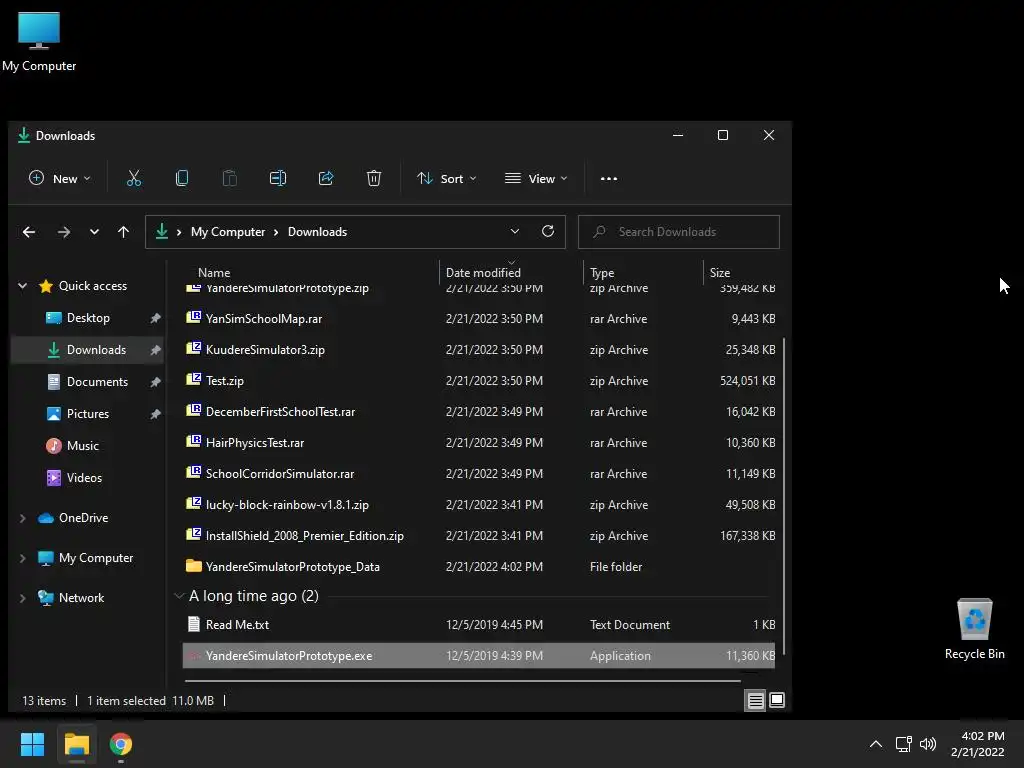Image resolution: width=1024 pixels, height=768 pixels.
Task: Open the See more ellipsis menu
Action: click(609, 178)
